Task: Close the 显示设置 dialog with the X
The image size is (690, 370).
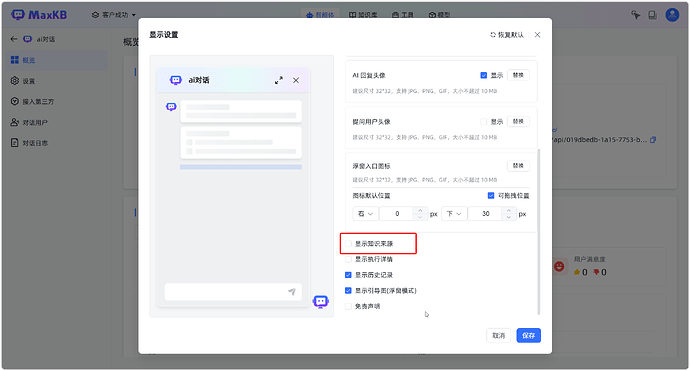Action: click(x=537, y=35)
